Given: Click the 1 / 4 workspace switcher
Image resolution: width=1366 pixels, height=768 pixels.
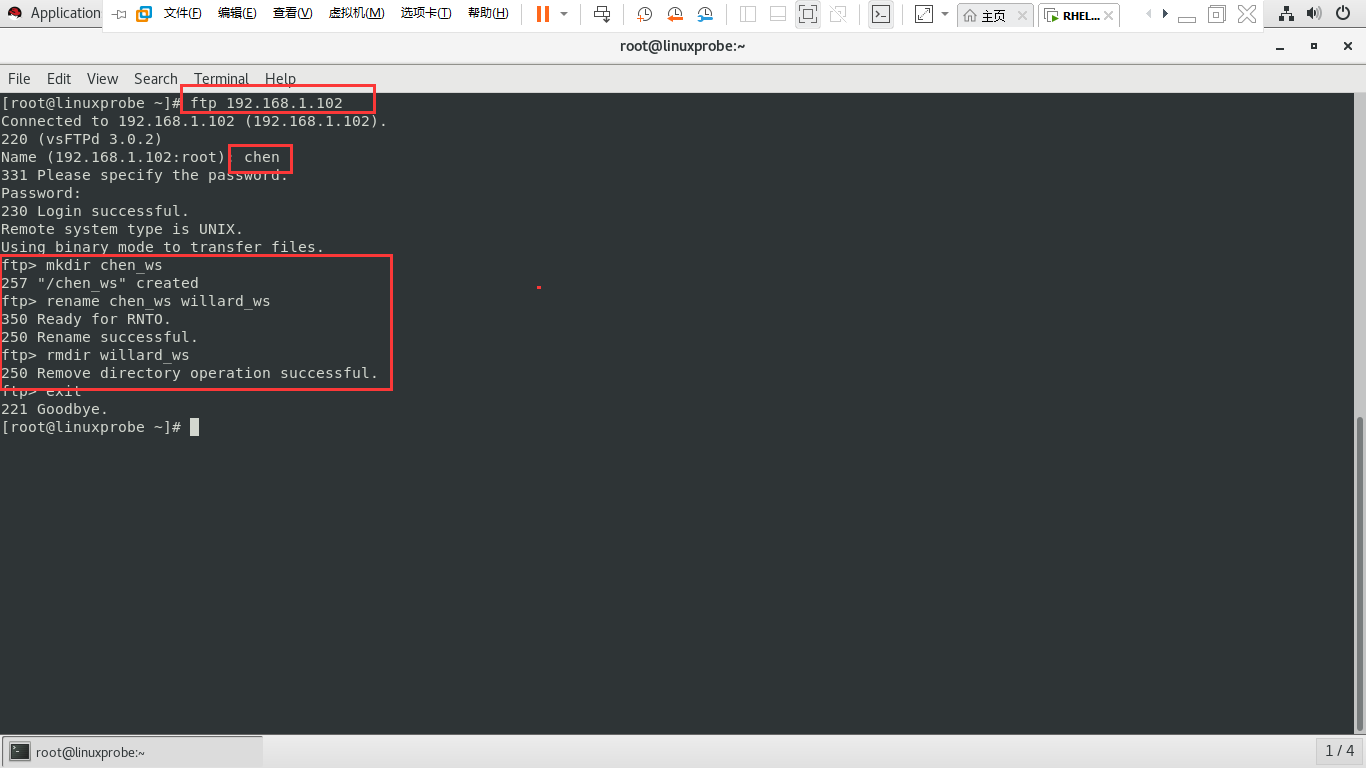Looking at the screenshot, I should pyautogui.click(x=1339, y=751).
